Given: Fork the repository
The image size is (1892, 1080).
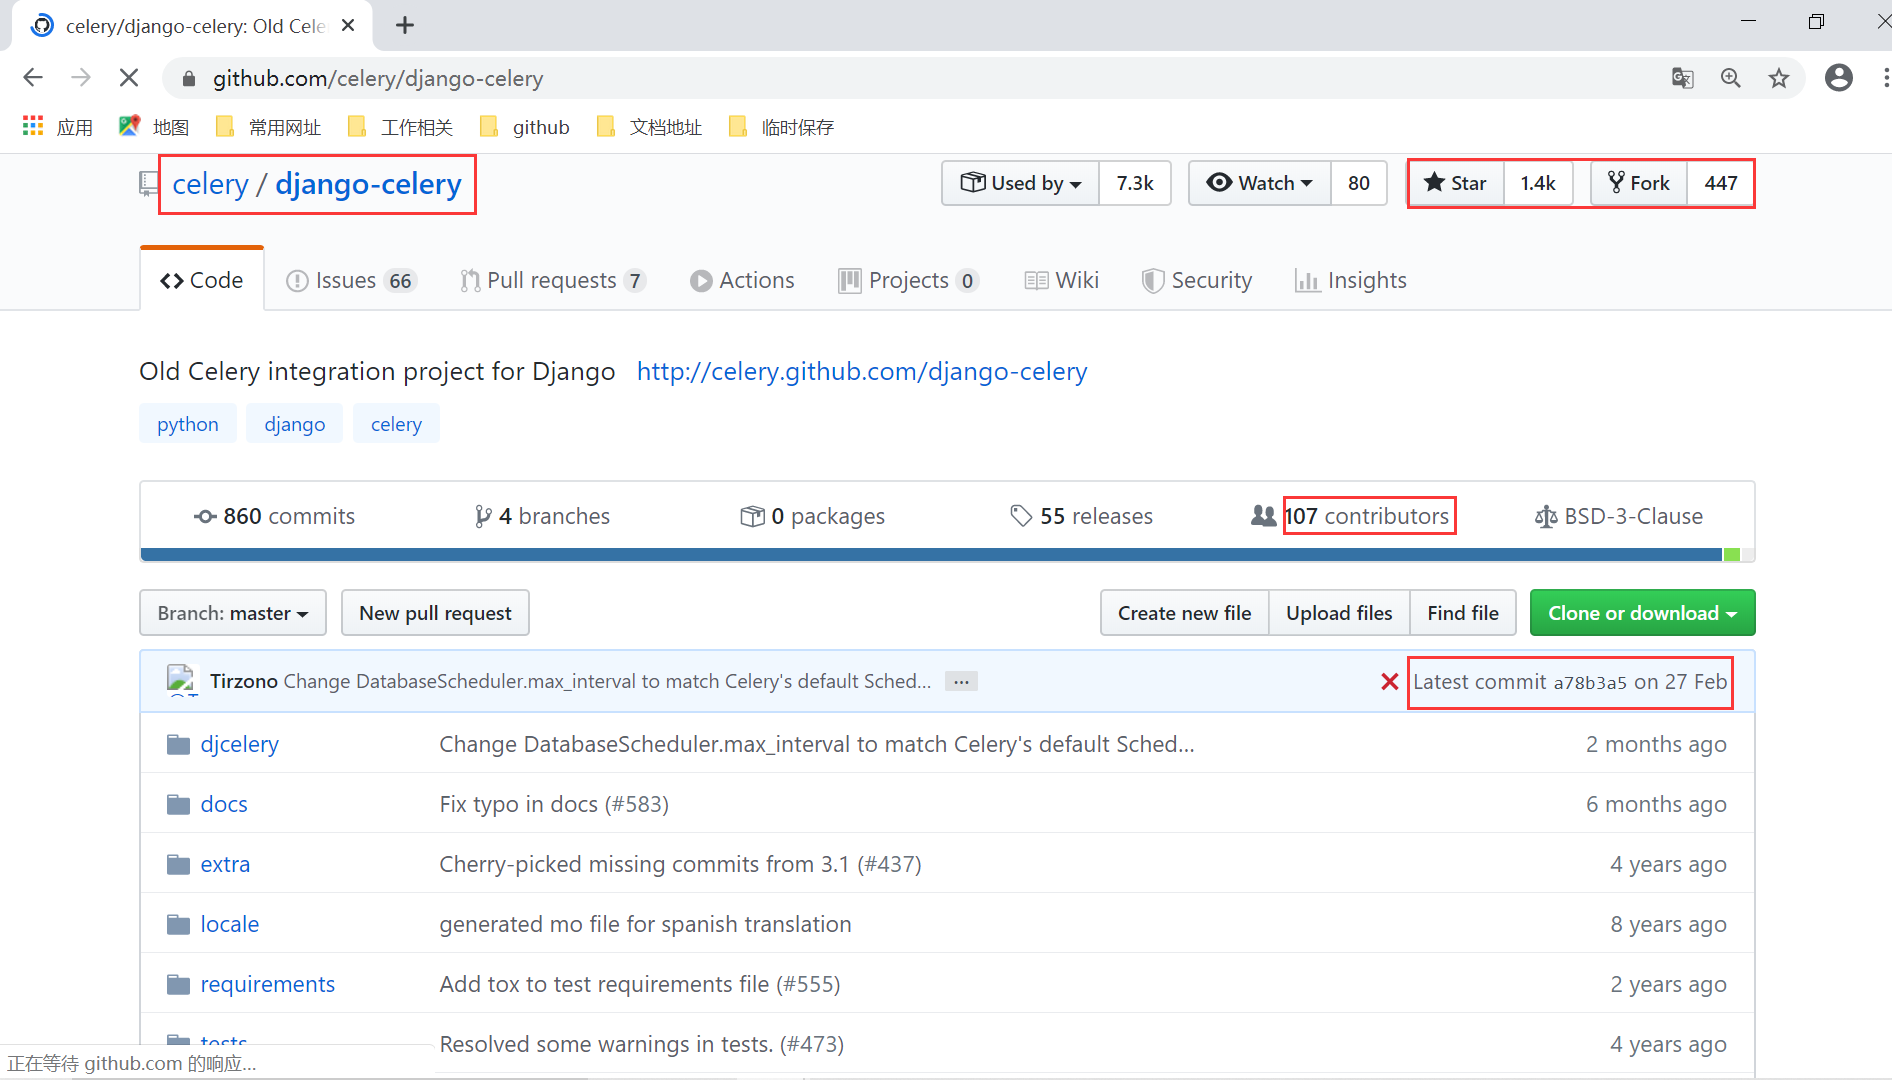Looking at the screenshot, I should [x=1639, y=183].
